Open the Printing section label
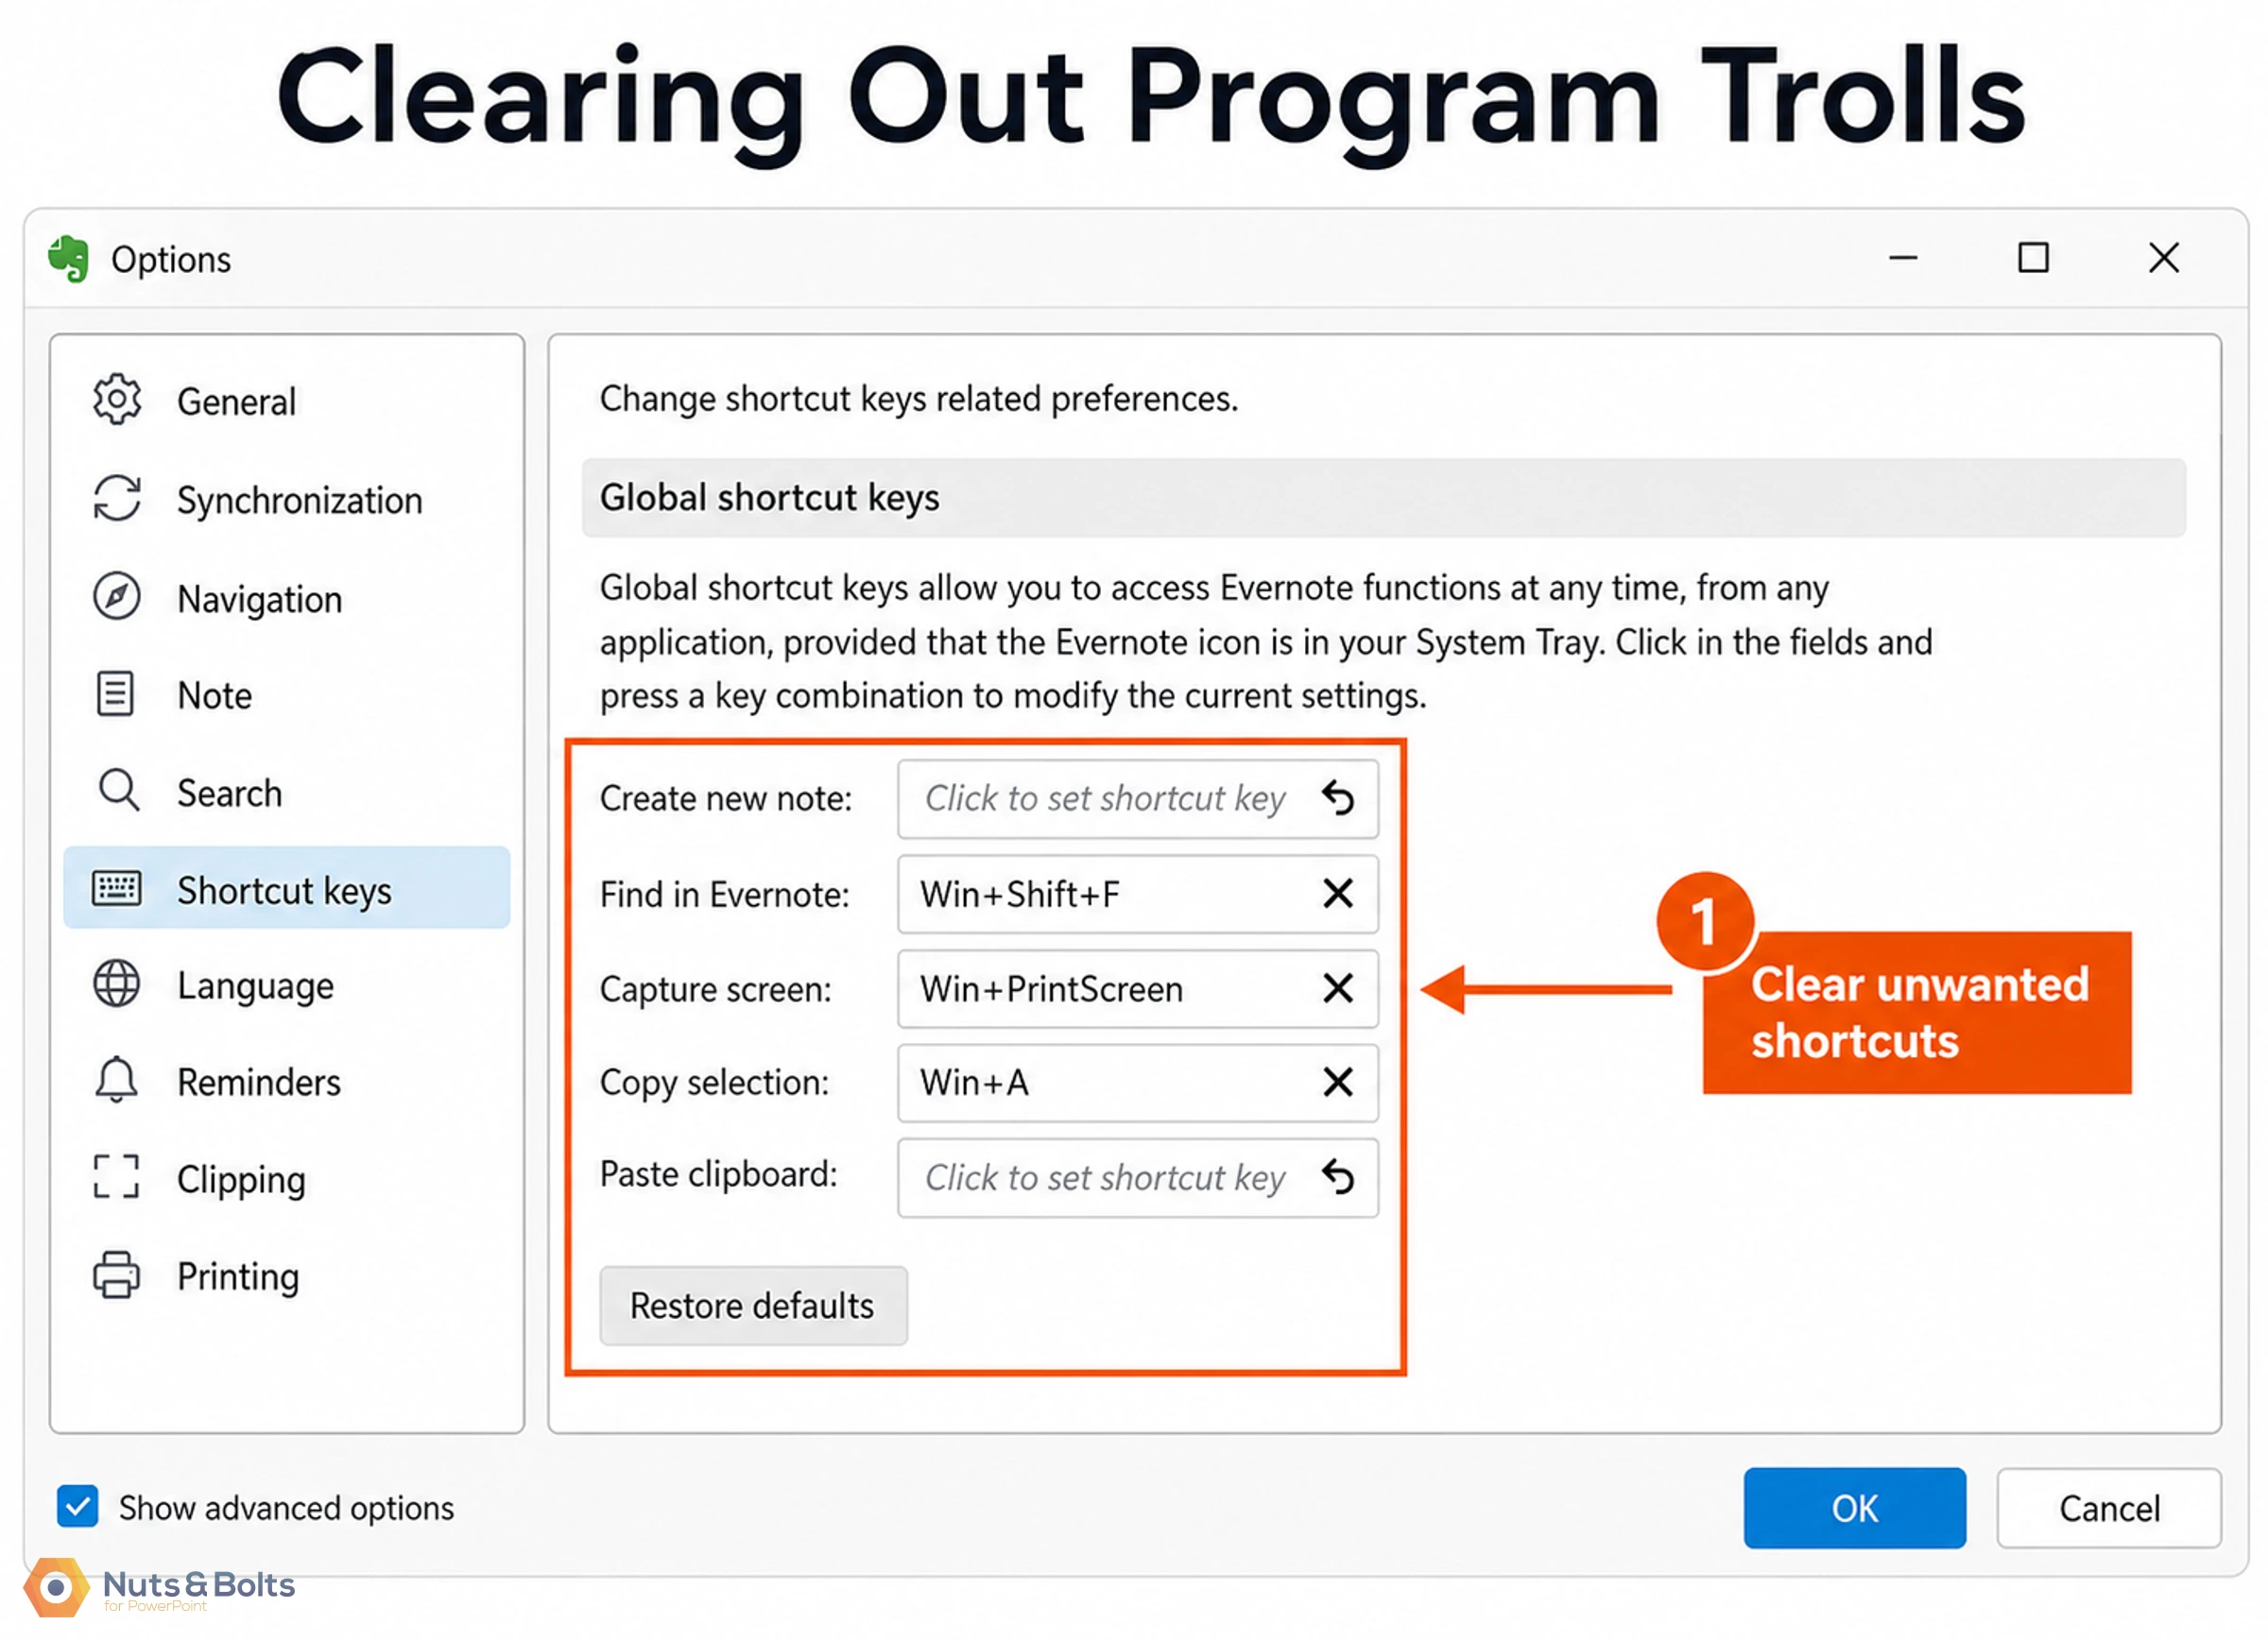2268x1641 pixels. point(238,1277)
